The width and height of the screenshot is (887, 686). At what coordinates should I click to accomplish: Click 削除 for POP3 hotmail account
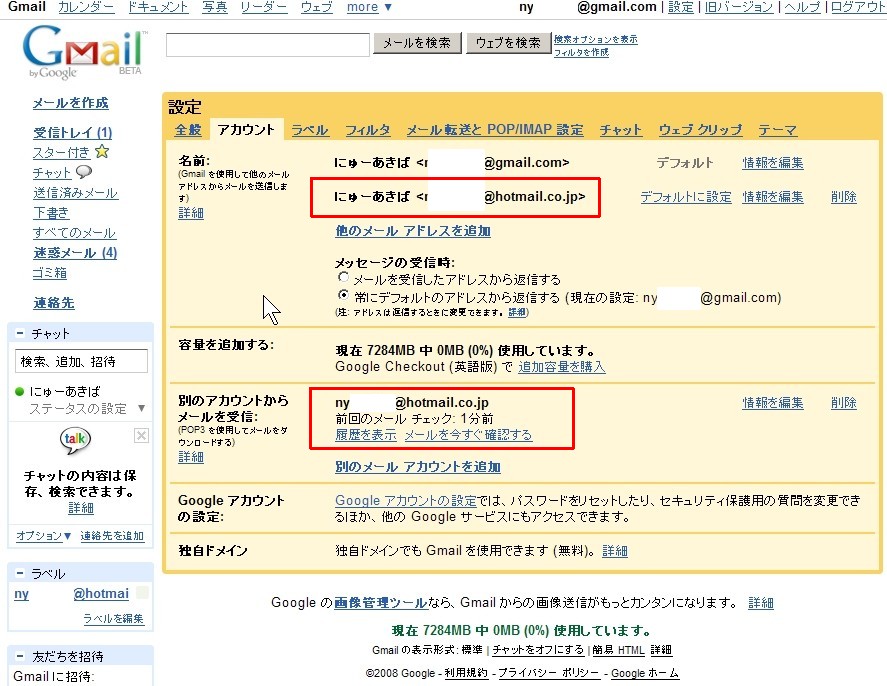pyautogui.click(x=843, y=403)
